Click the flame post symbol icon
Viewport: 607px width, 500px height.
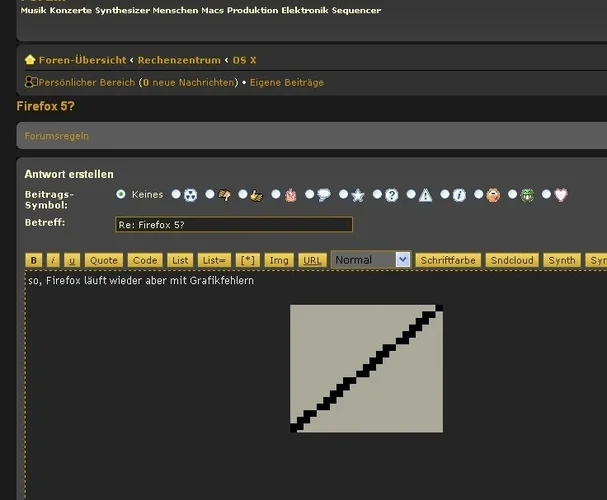(290, 195)
